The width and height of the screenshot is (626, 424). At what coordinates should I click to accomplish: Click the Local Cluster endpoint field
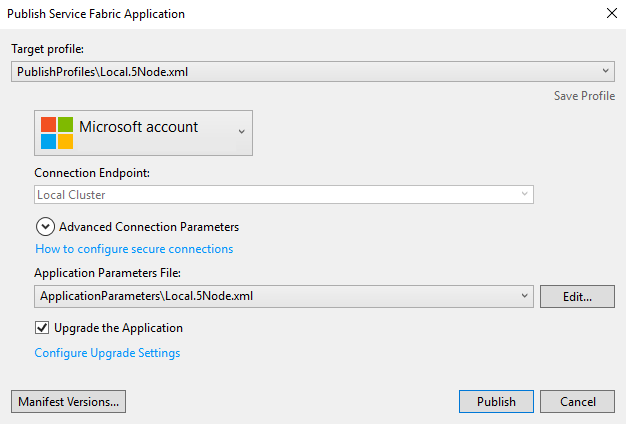284,194
